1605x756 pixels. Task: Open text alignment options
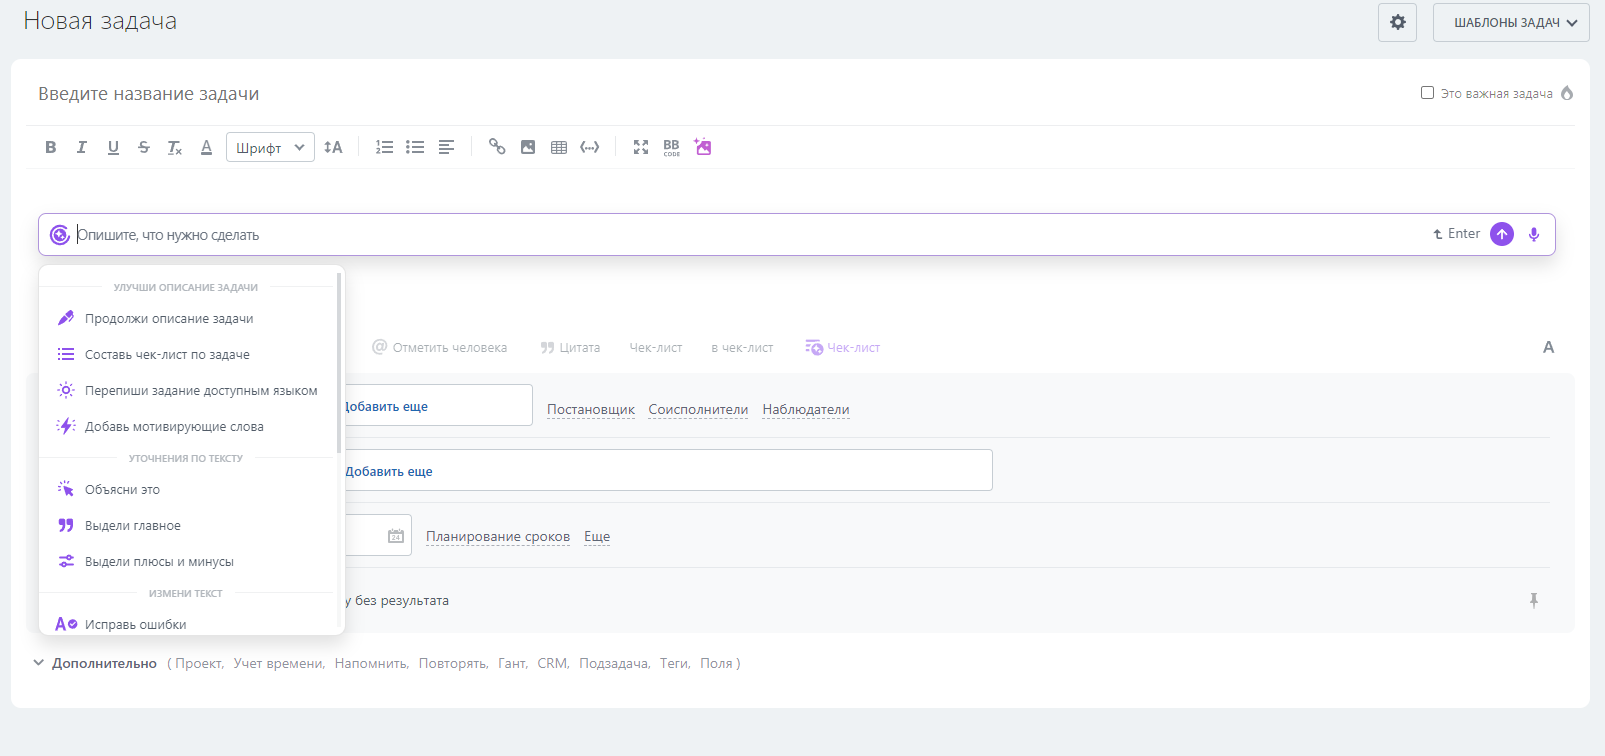446,147
